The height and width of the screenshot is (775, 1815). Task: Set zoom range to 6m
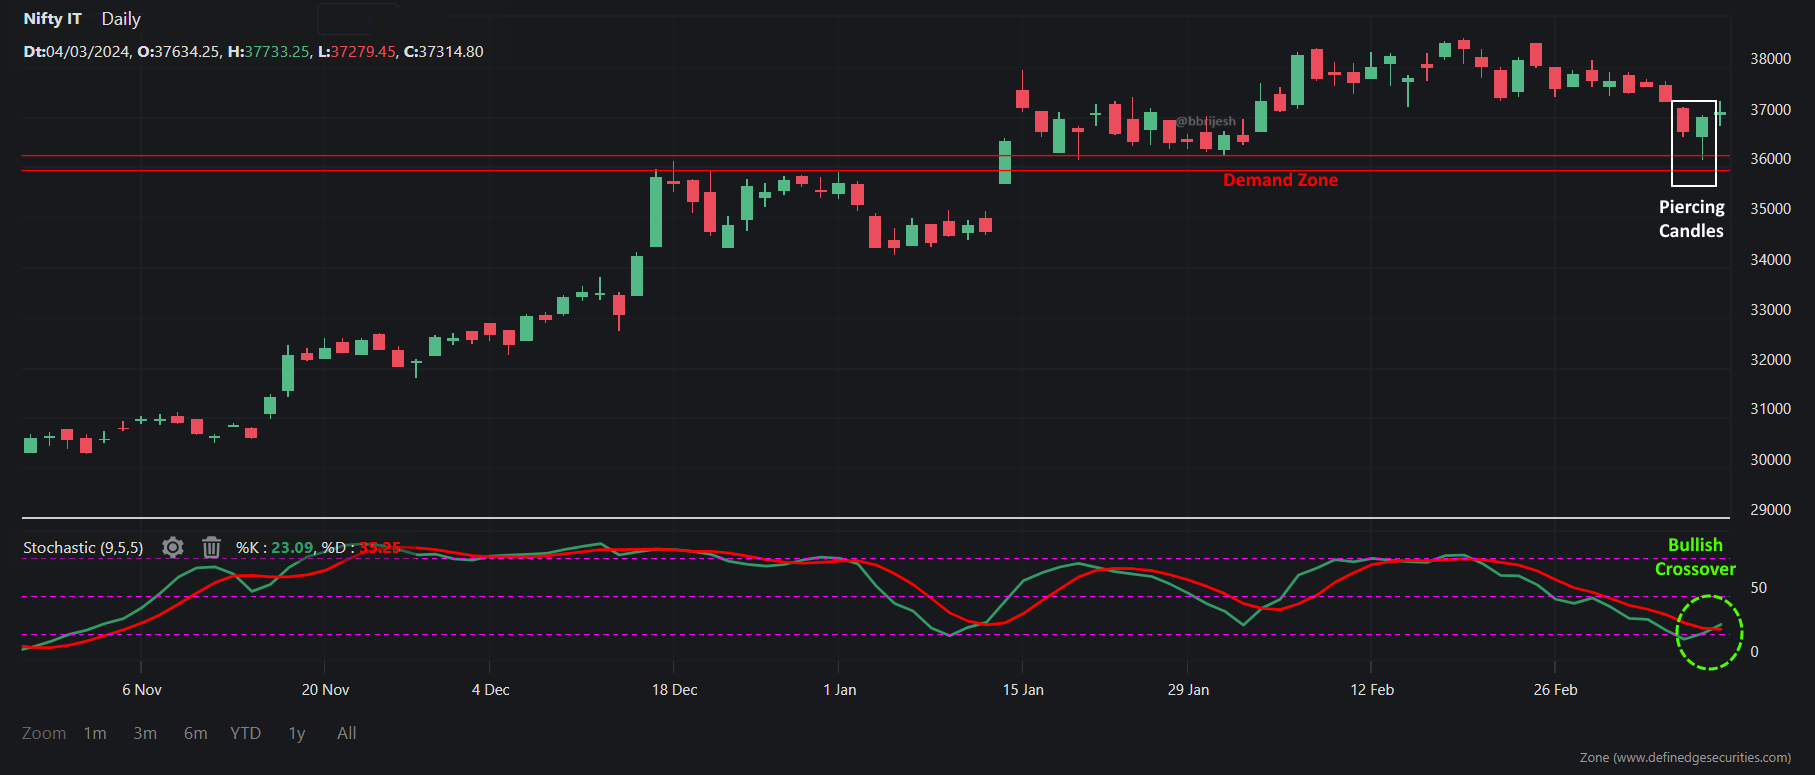[196, 733]
